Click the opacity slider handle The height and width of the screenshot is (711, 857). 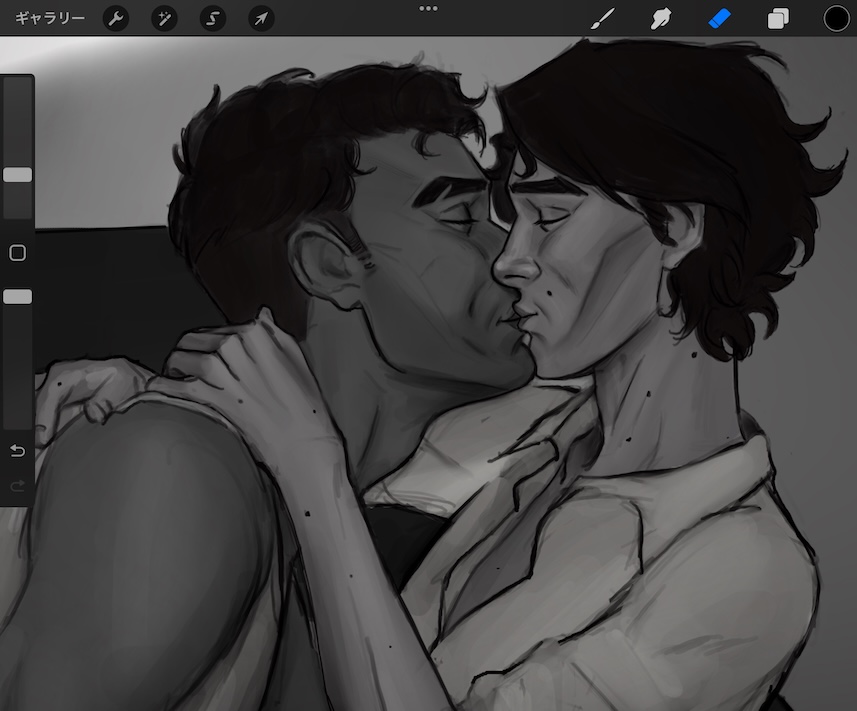pos(17,297)
